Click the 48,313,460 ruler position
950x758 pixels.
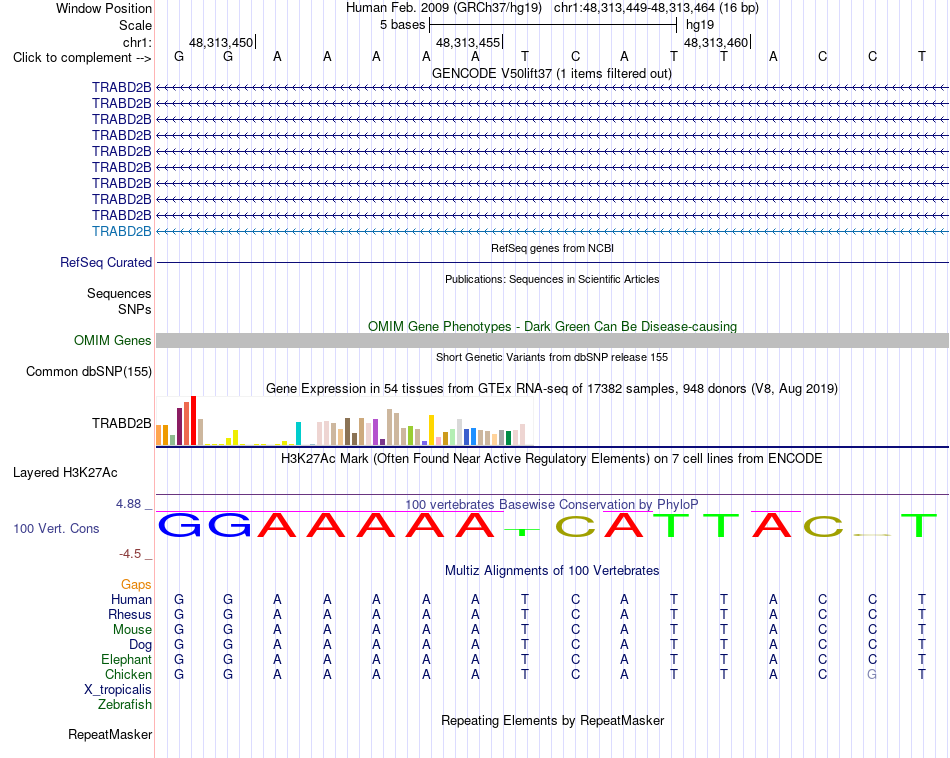716,42
